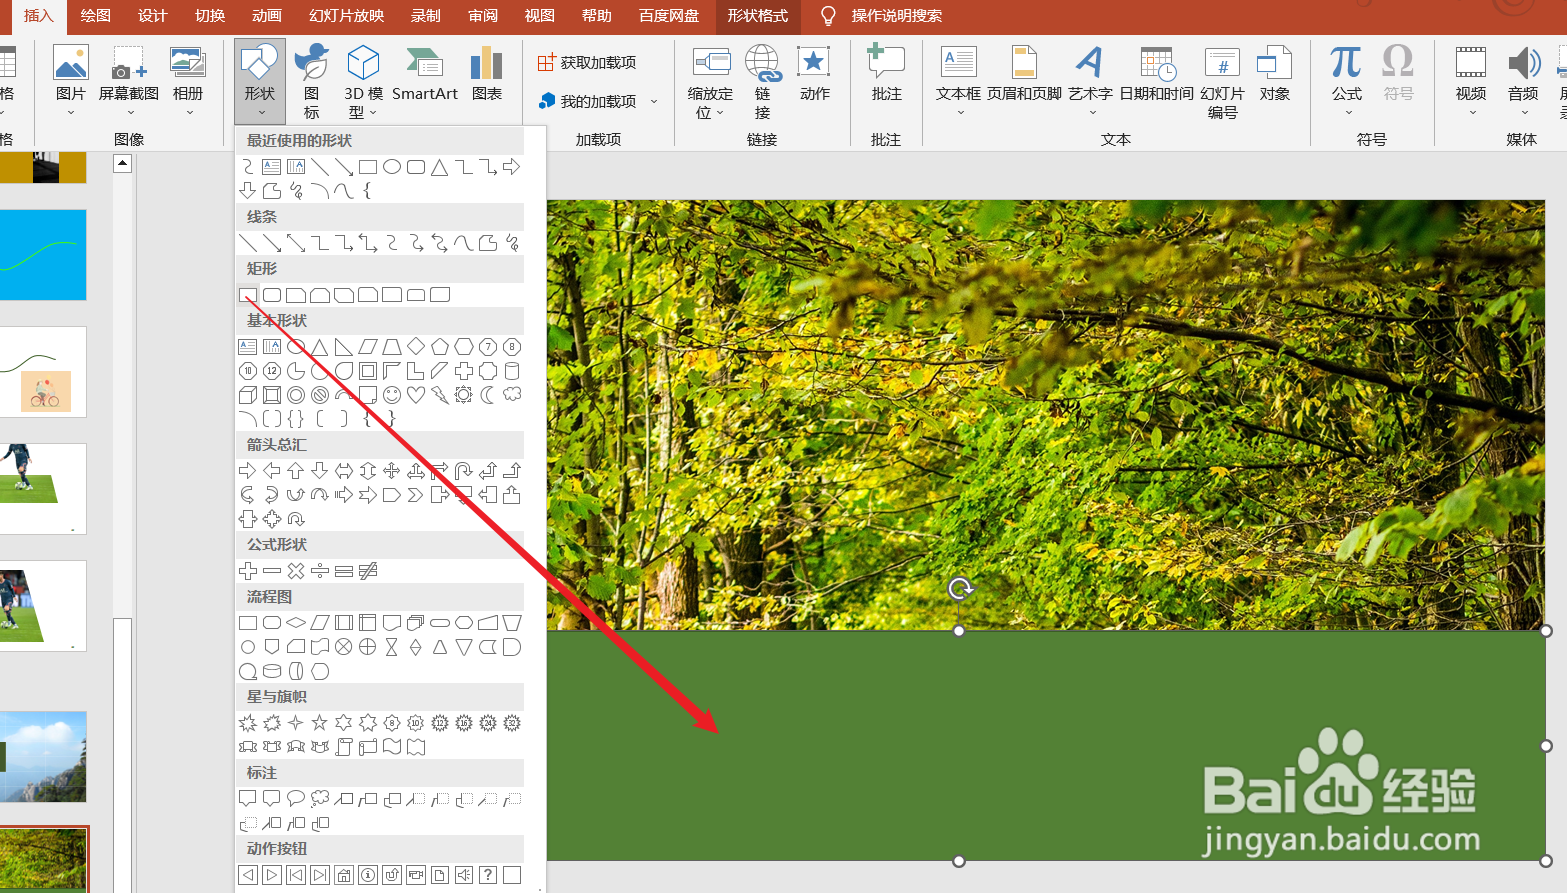Select the sun shape
This screenshot has height=893, width=1567.
pyautogui.click(x=464, y=395)
